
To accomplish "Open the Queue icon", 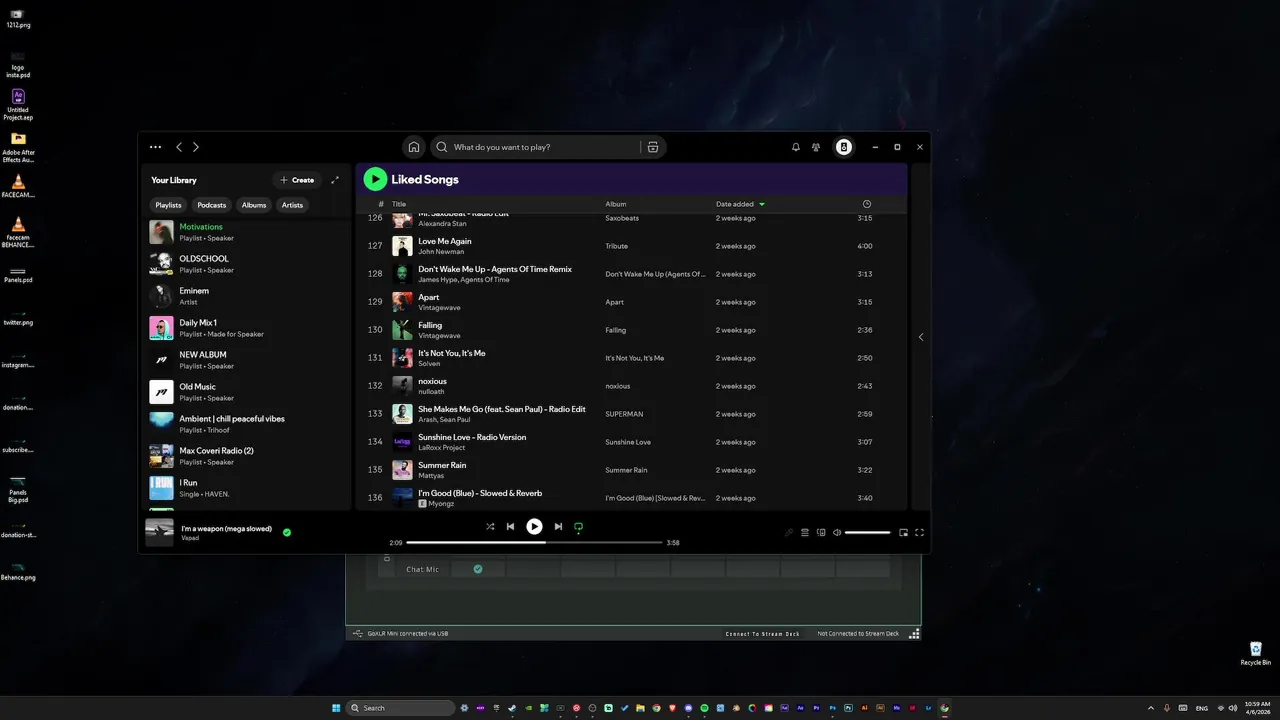I will (x=804, y=533).
